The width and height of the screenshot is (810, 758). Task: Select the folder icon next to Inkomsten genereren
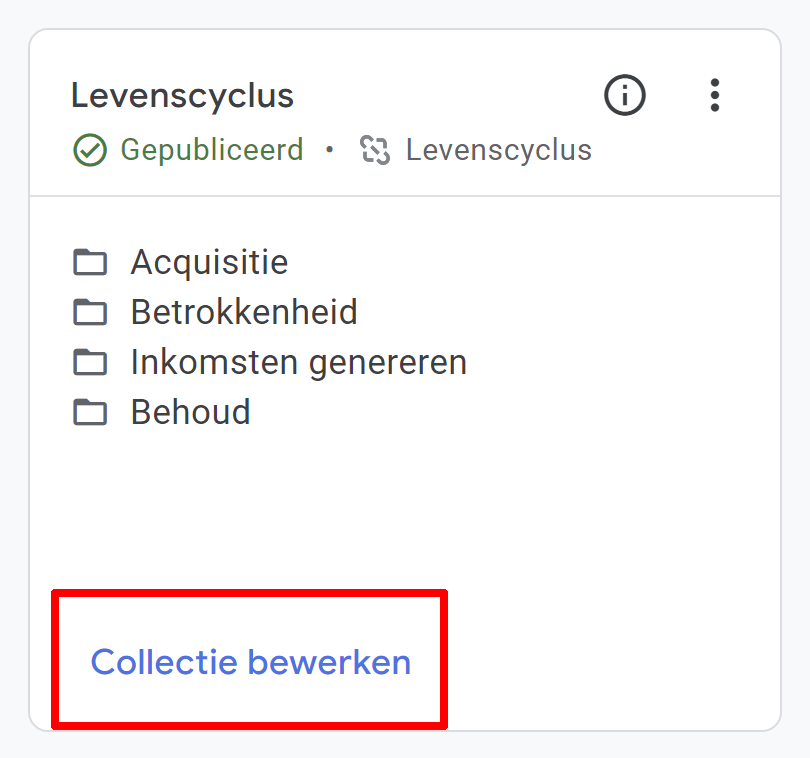pyautogui.click(x=91, y=362)
